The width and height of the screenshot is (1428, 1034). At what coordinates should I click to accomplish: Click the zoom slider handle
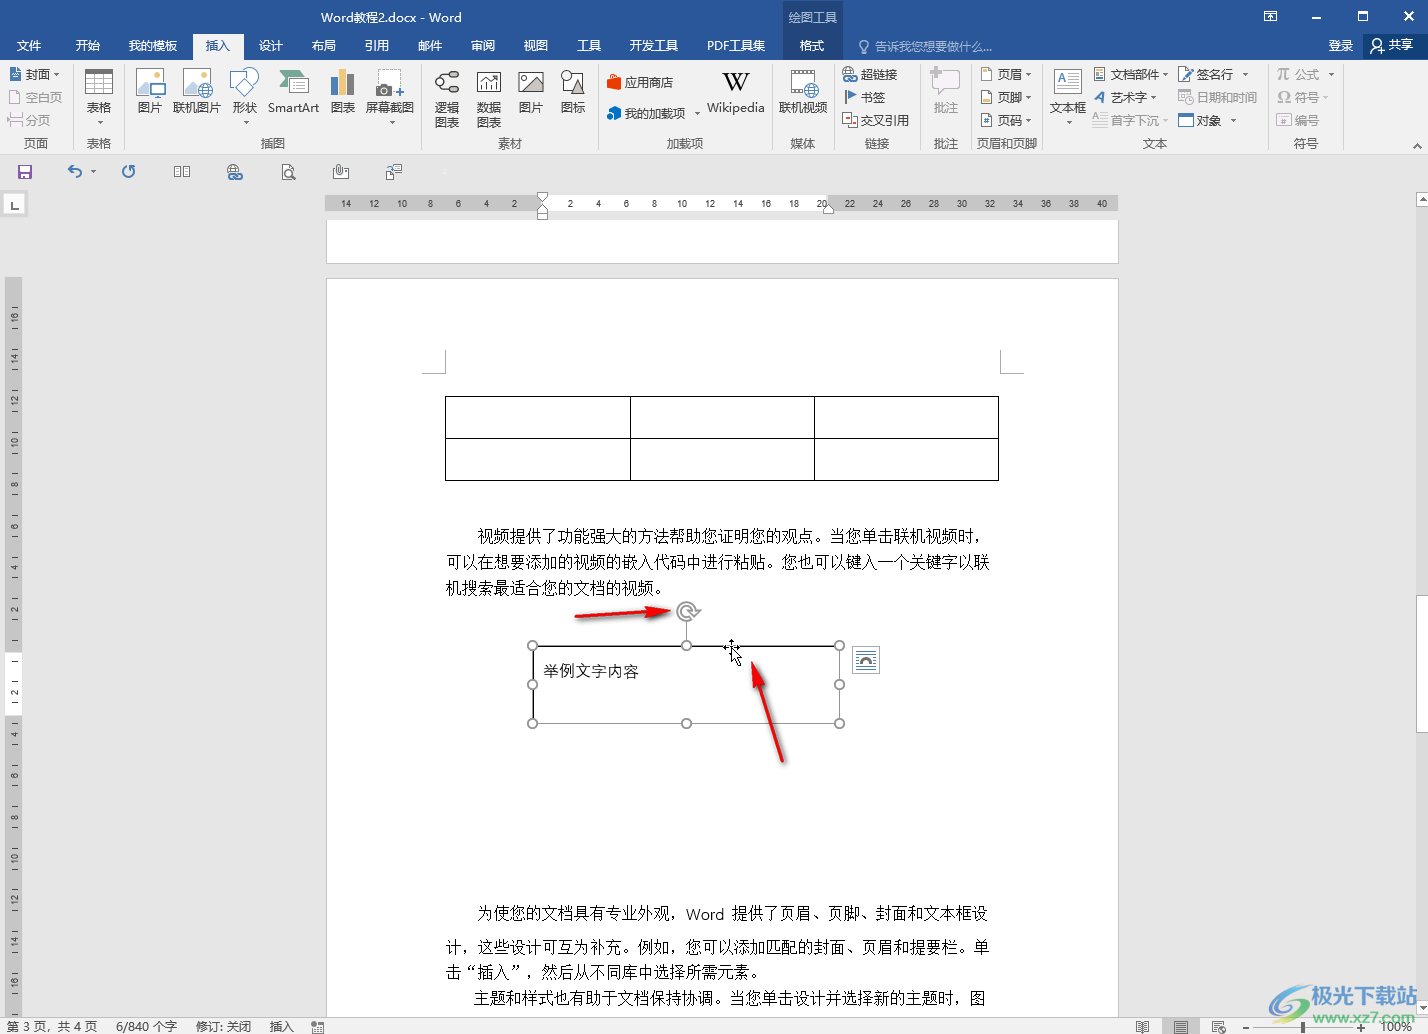pyautogui.click(x=1303, y=1027)
